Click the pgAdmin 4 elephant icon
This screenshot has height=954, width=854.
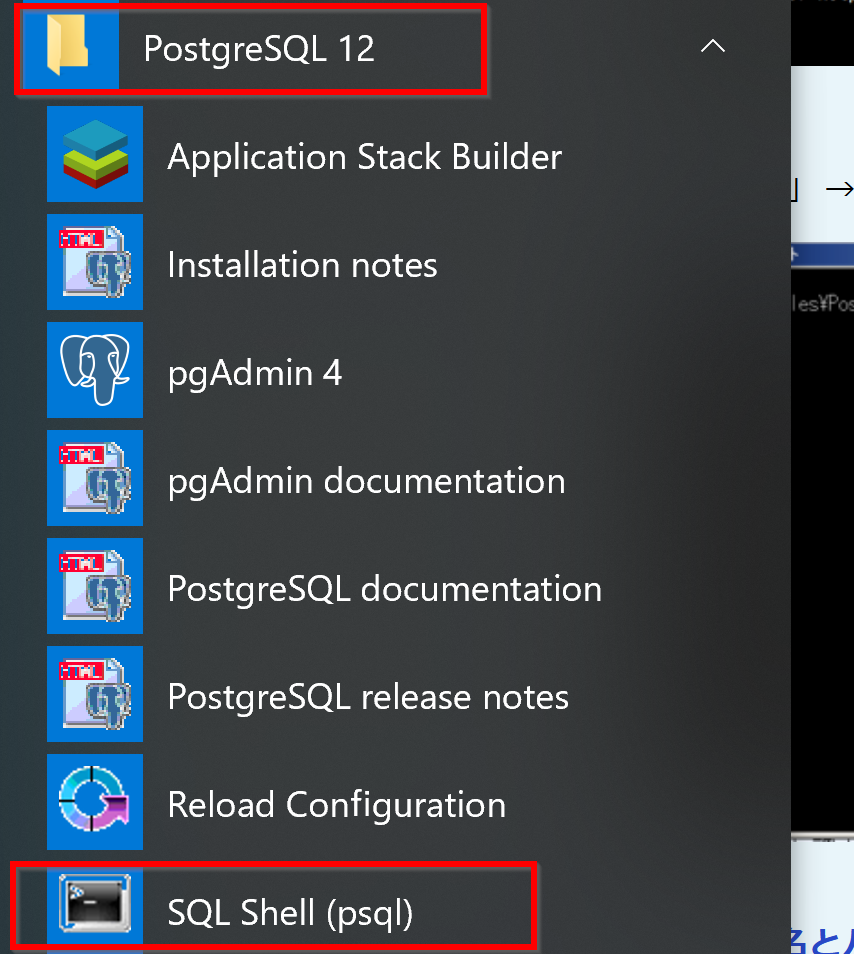pos(95,370)
